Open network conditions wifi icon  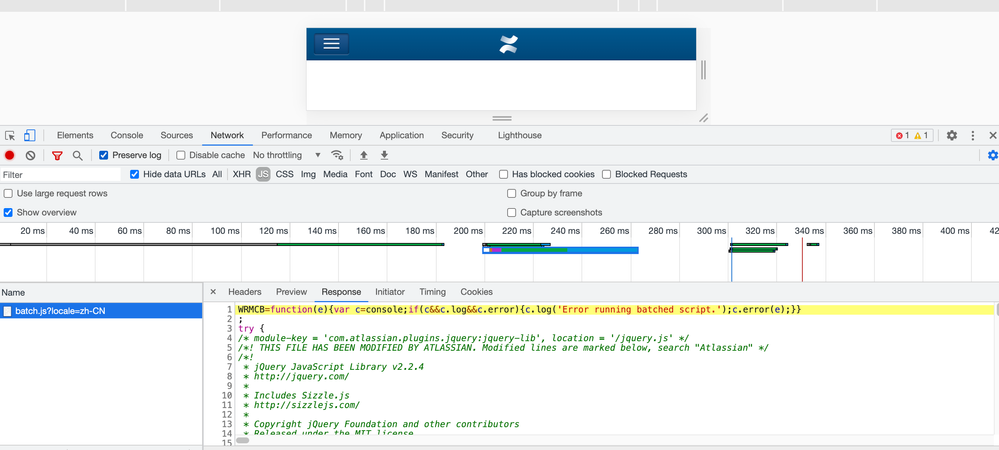tap(337, 155)
